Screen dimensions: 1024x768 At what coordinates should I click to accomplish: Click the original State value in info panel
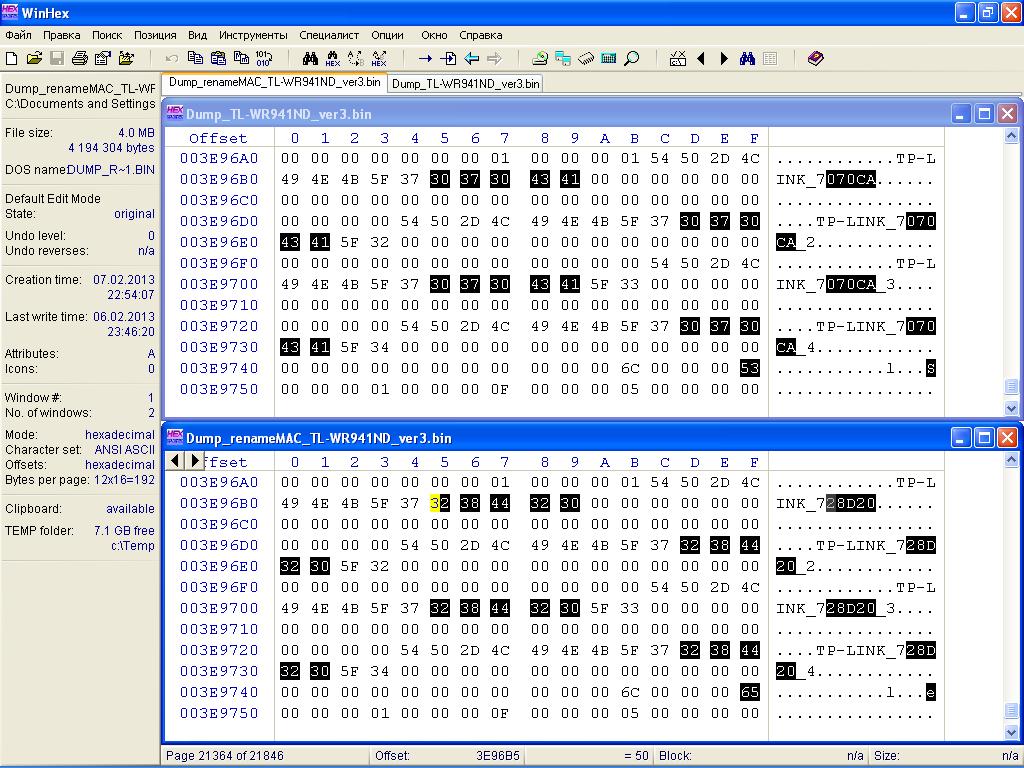(x=135, y=214)
